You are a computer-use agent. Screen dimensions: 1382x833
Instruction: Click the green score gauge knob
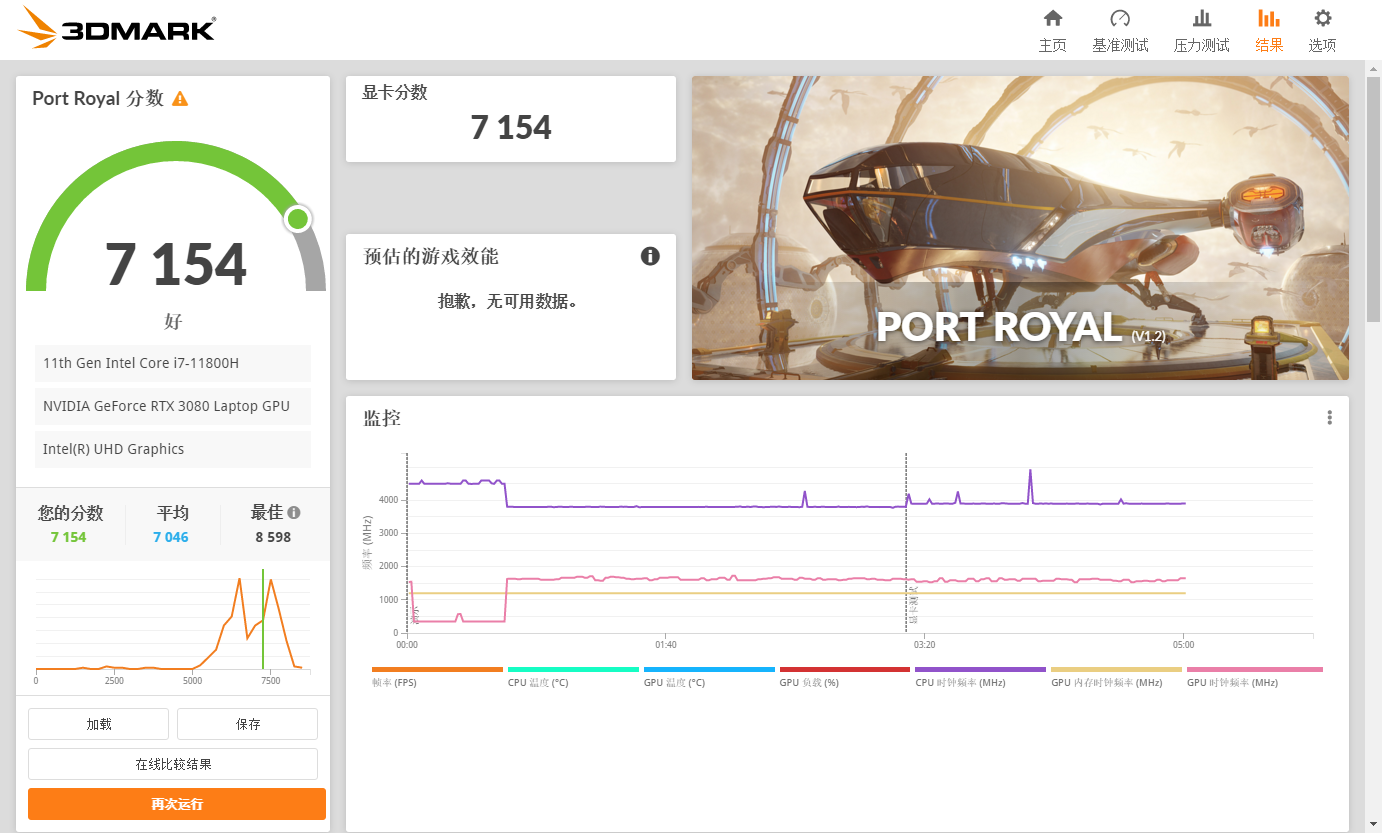click(x=297, y=219)
